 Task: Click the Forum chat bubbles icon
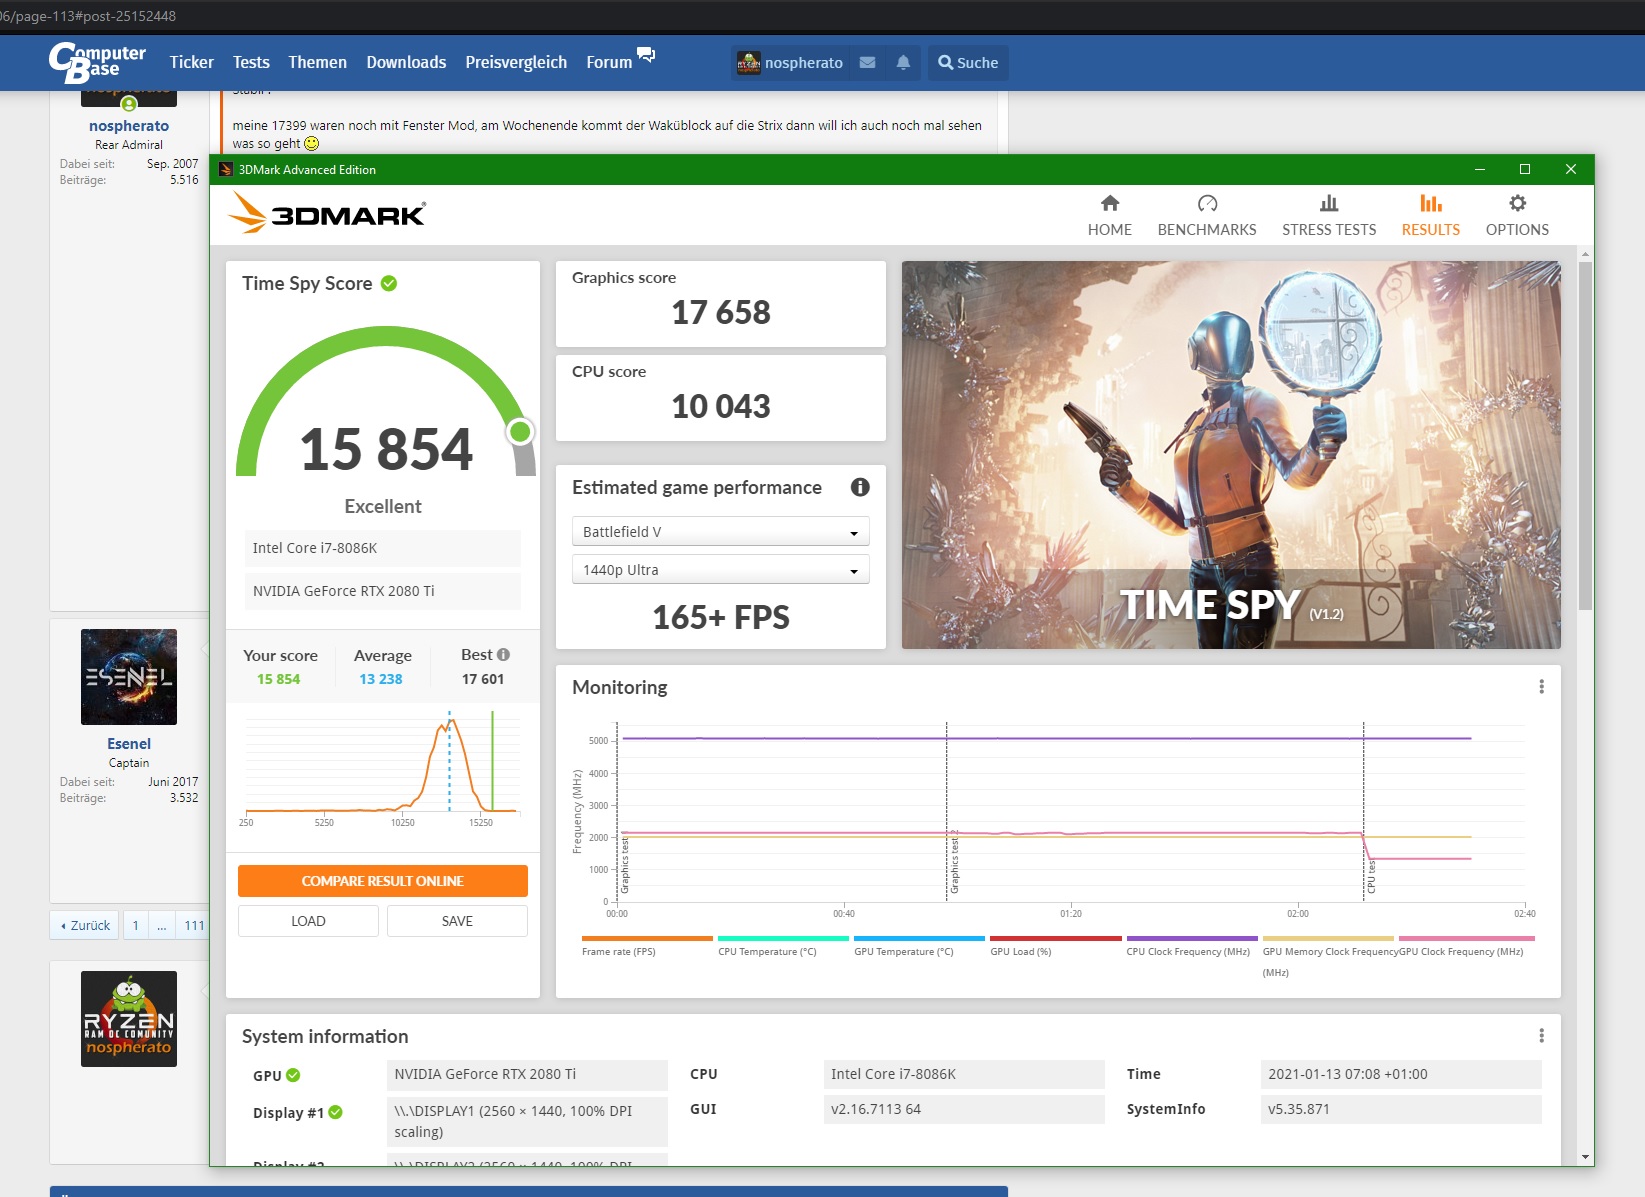click(646, 54)
